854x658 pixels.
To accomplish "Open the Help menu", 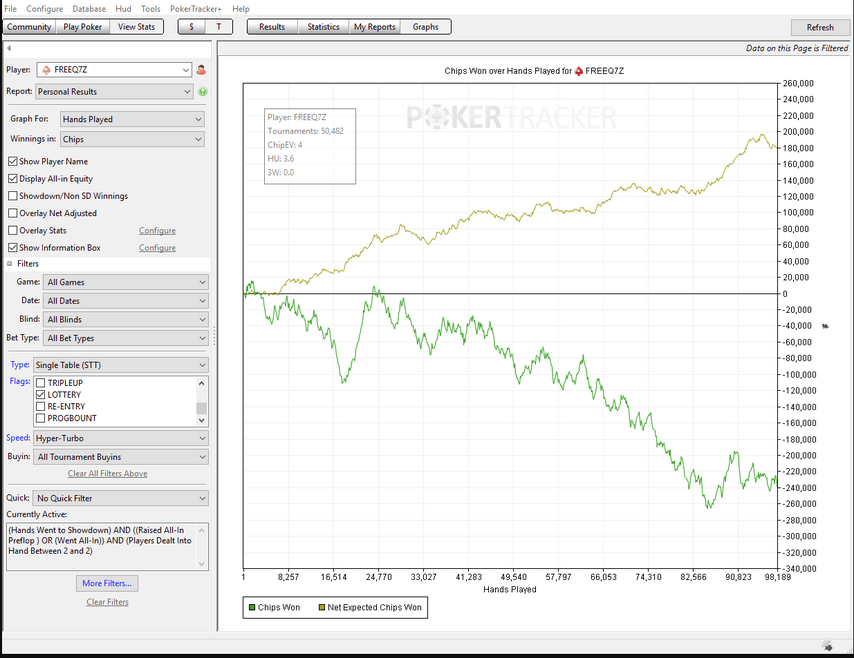I will [241, 9].
